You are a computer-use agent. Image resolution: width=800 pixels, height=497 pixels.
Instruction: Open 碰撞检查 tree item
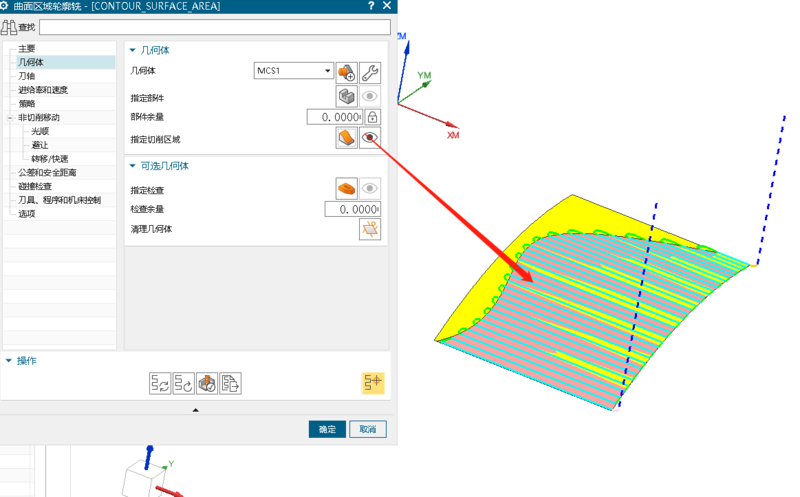click(35, 186)
